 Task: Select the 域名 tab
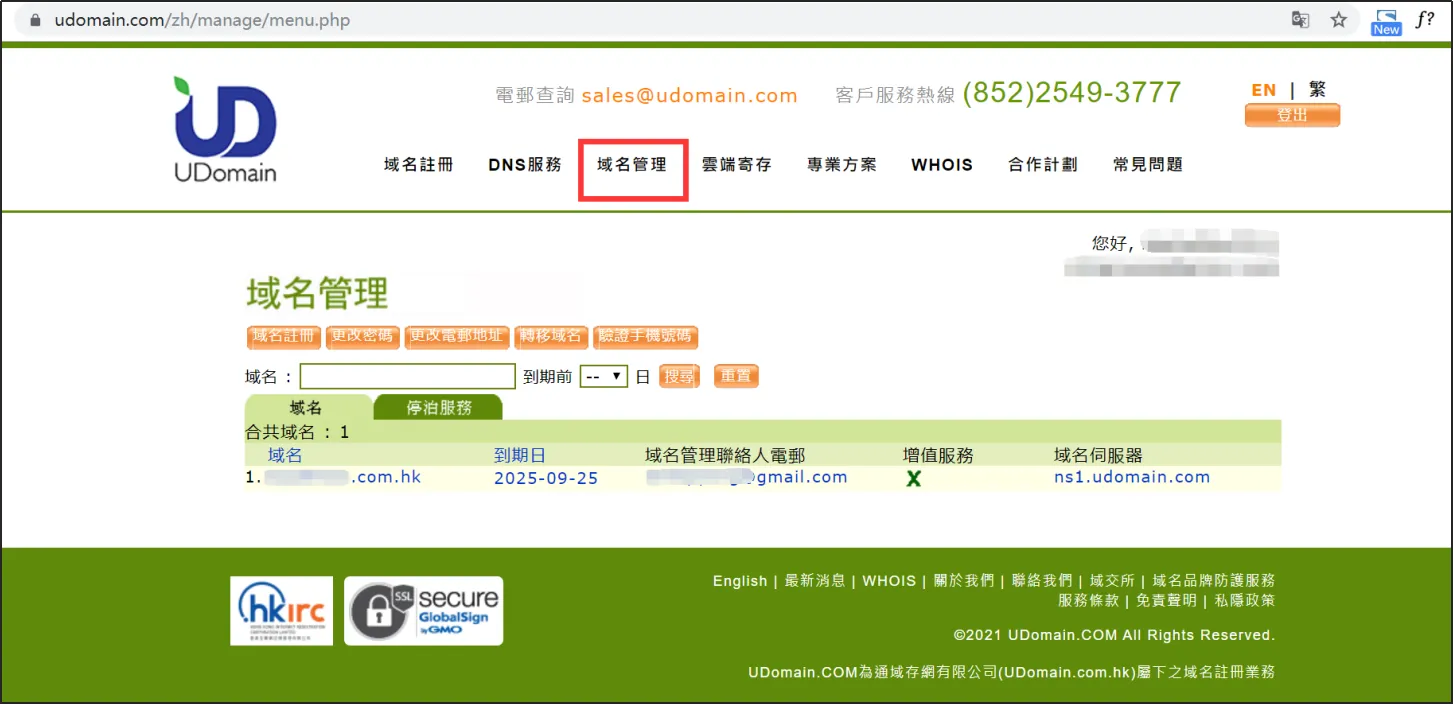point(306,408)
